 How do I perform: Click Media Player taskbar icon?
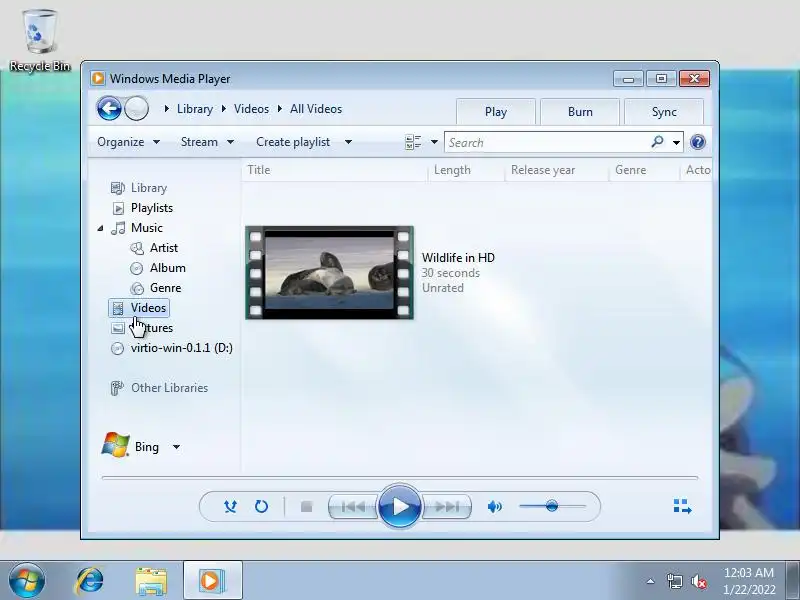click(213, 580)
